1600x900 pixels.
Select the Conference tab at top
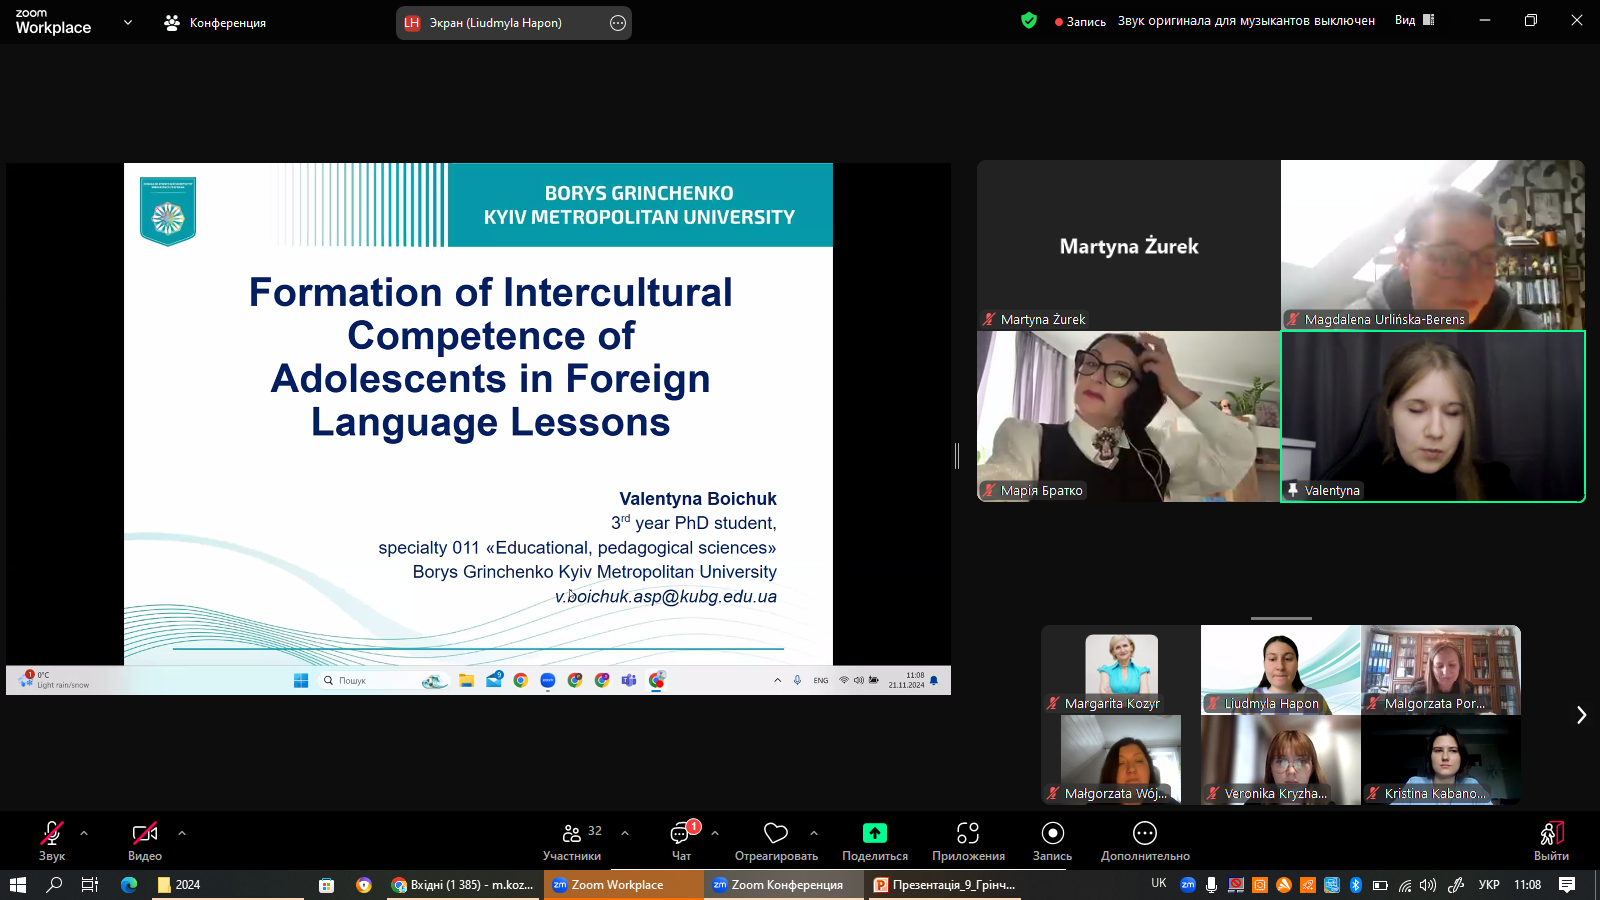216,22
